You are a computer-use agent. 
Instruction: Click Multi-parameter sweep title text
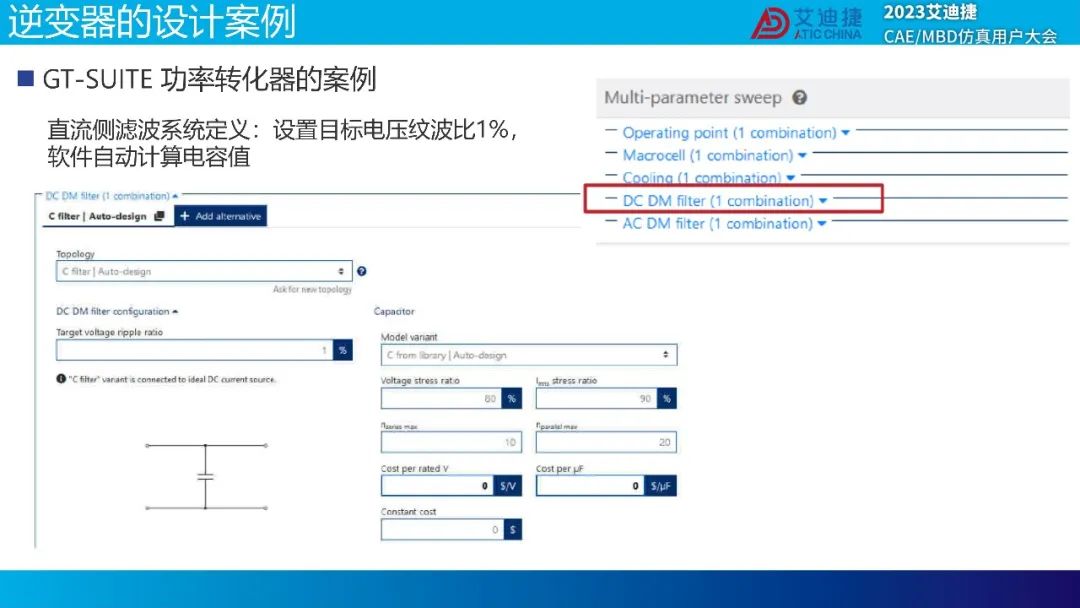click(693, 97)
